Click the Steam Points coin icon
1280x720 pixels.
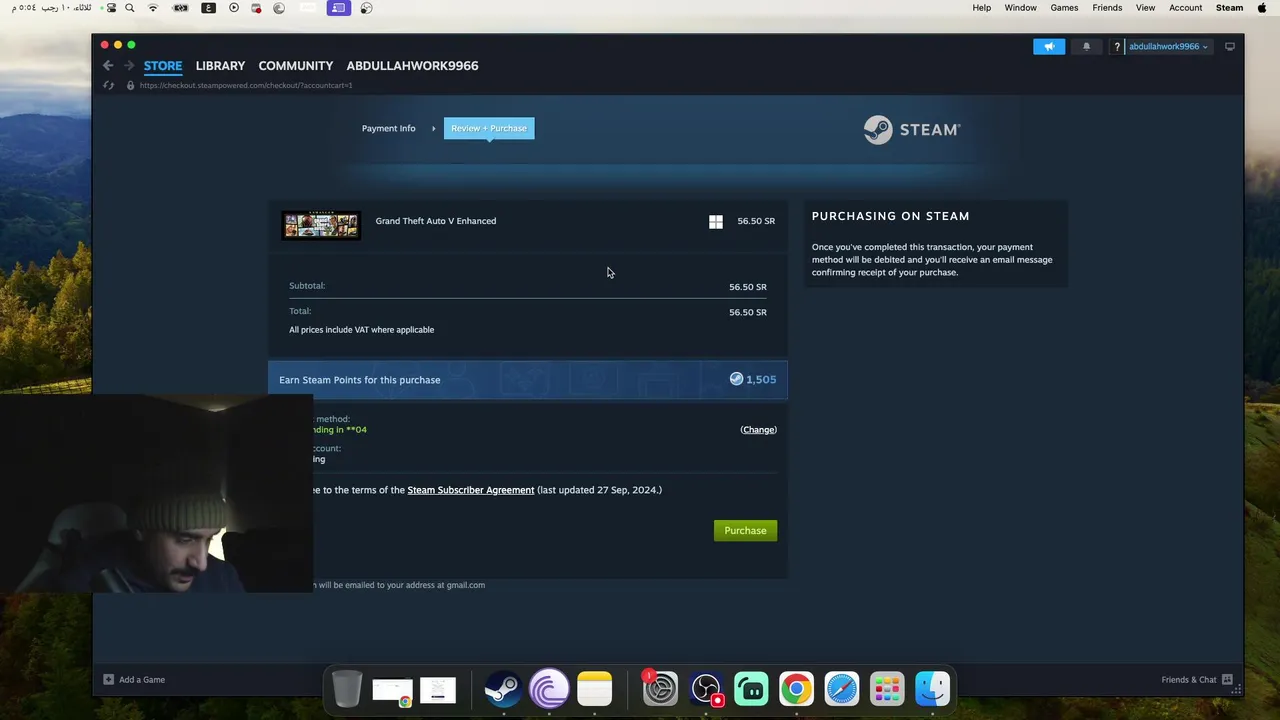[736, 379]
